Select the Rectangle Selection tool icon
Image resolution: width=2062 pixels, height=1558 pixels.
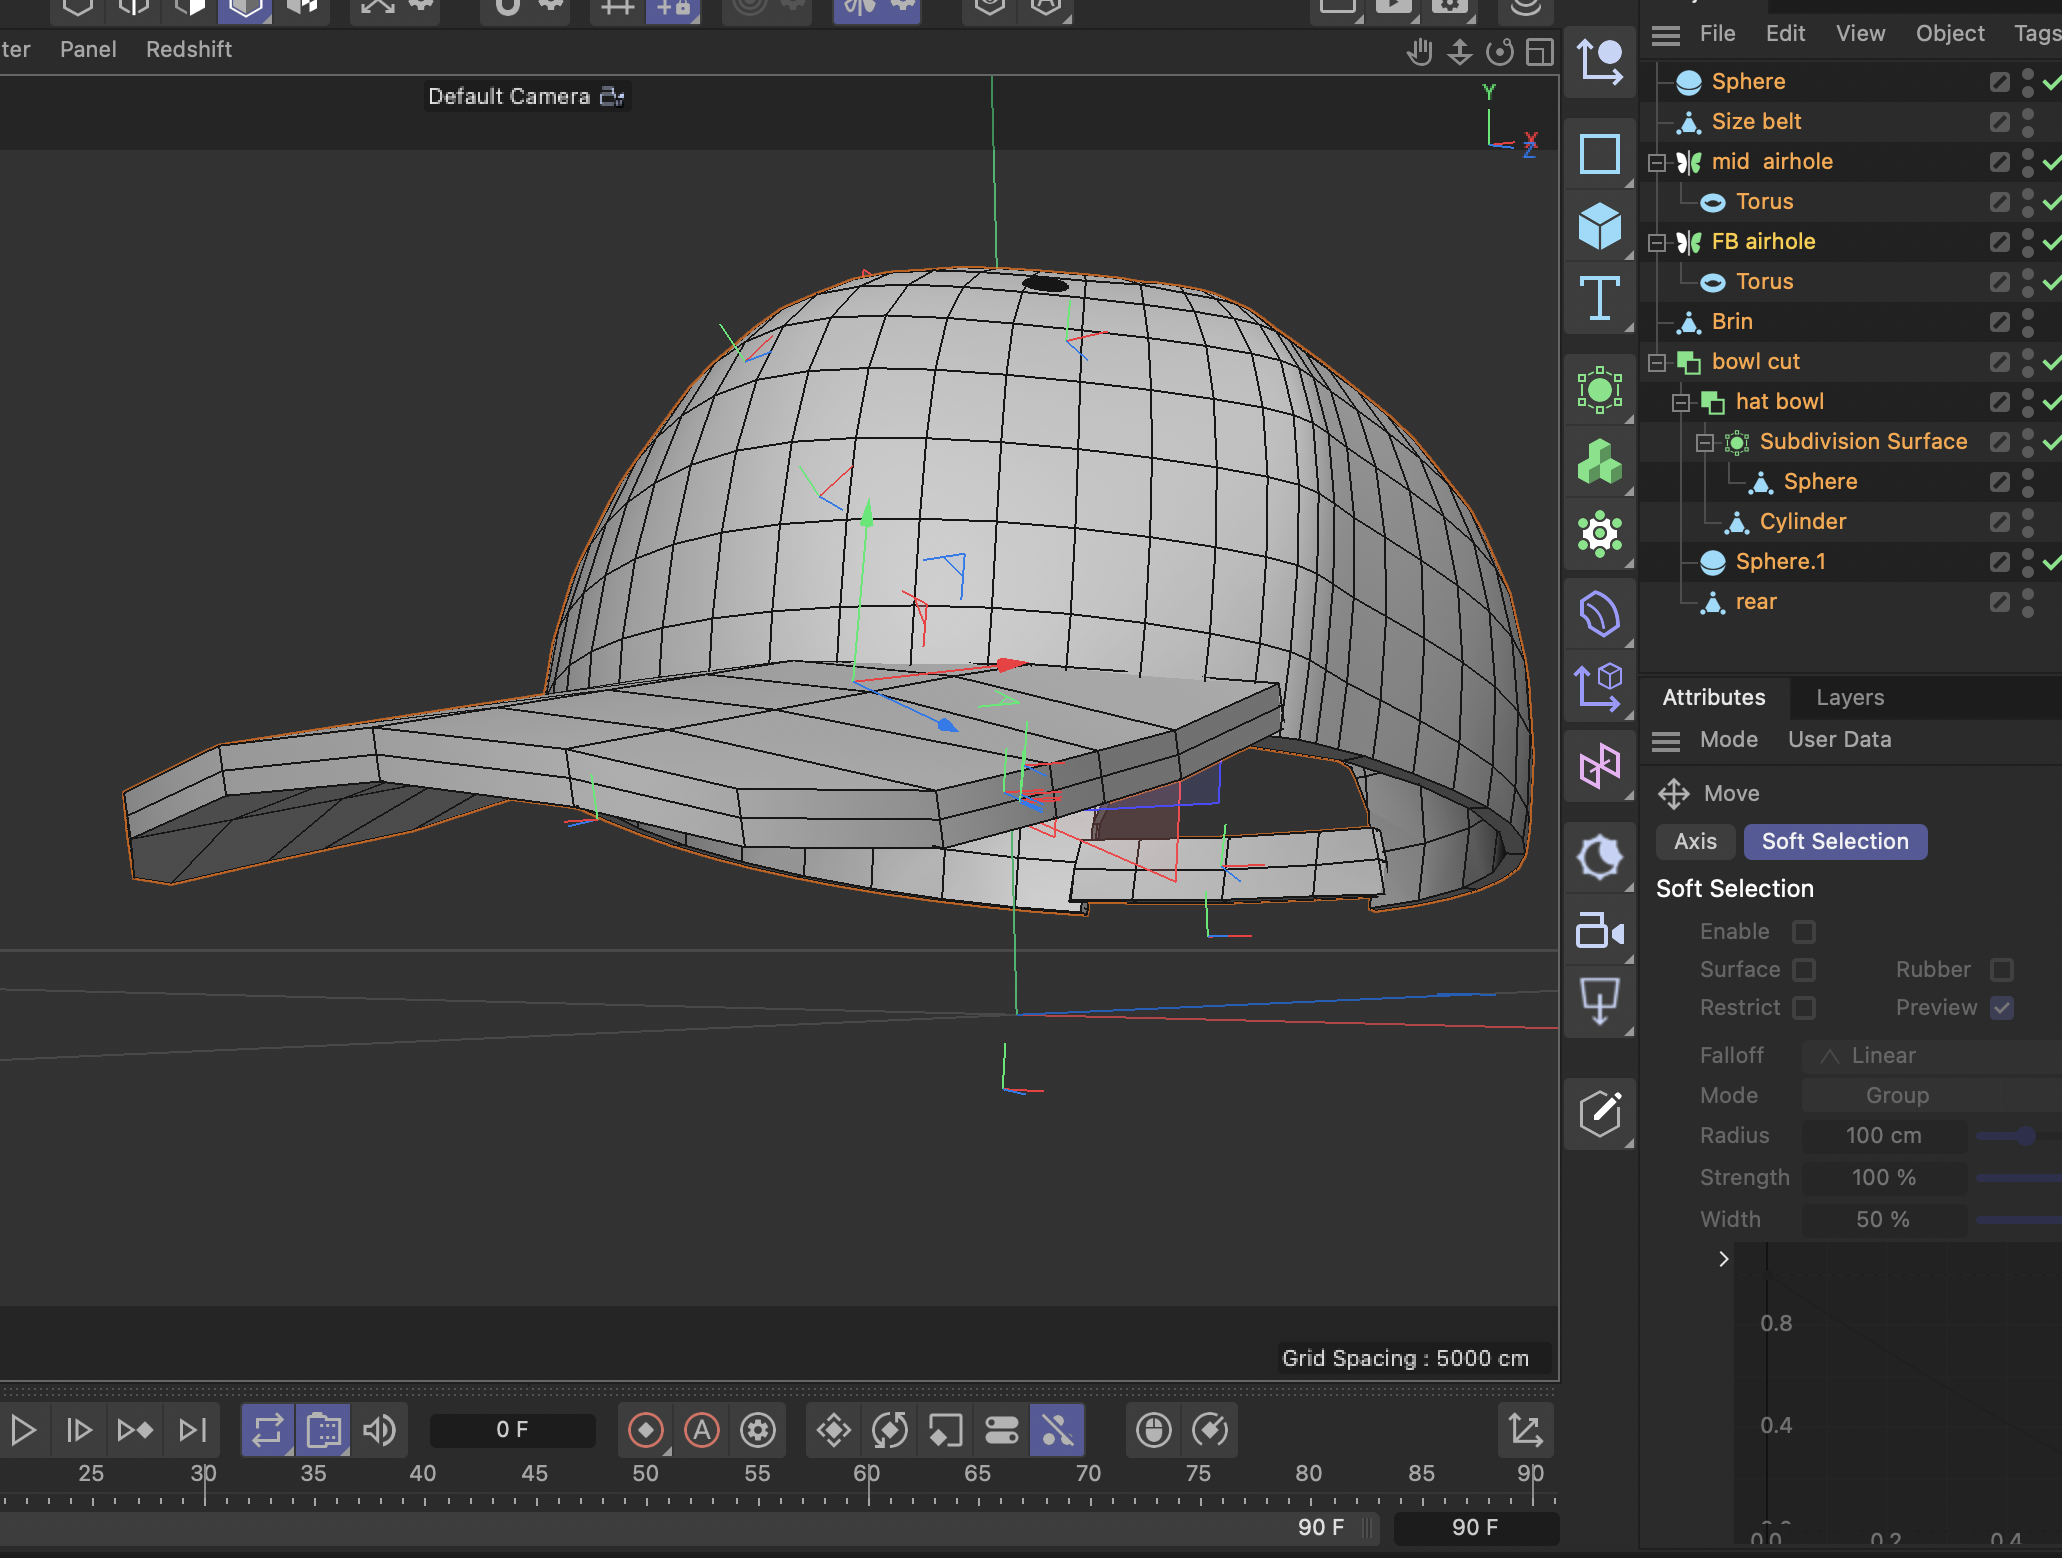coord(1598,154)
